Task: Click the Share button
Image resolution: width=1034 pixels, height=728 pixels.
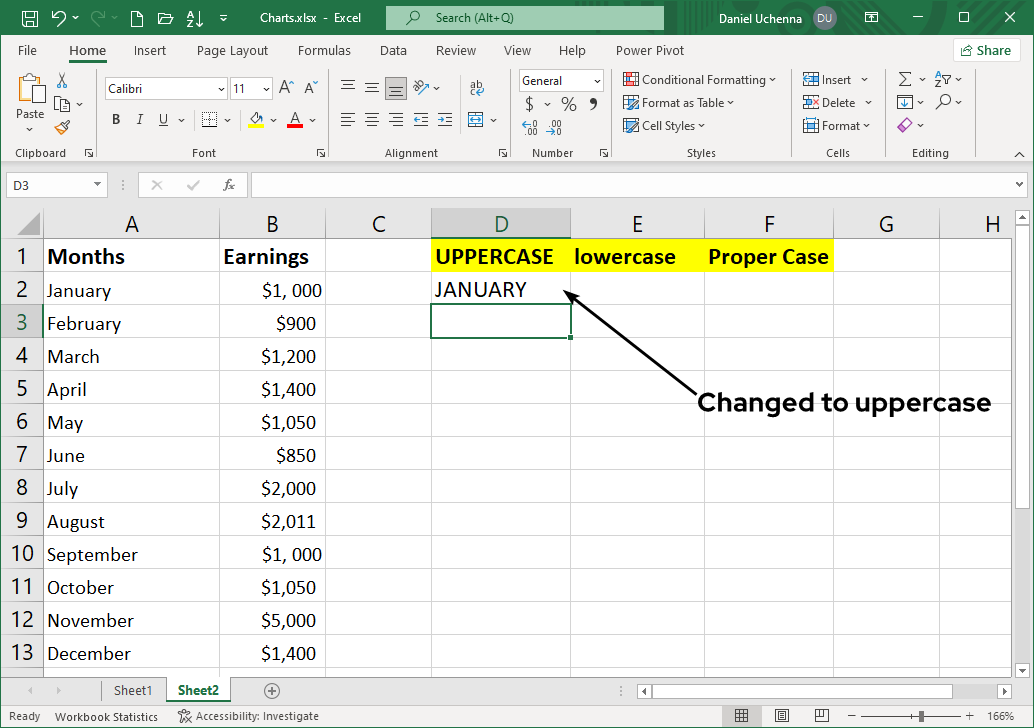Action: click(x=986, y=51)
